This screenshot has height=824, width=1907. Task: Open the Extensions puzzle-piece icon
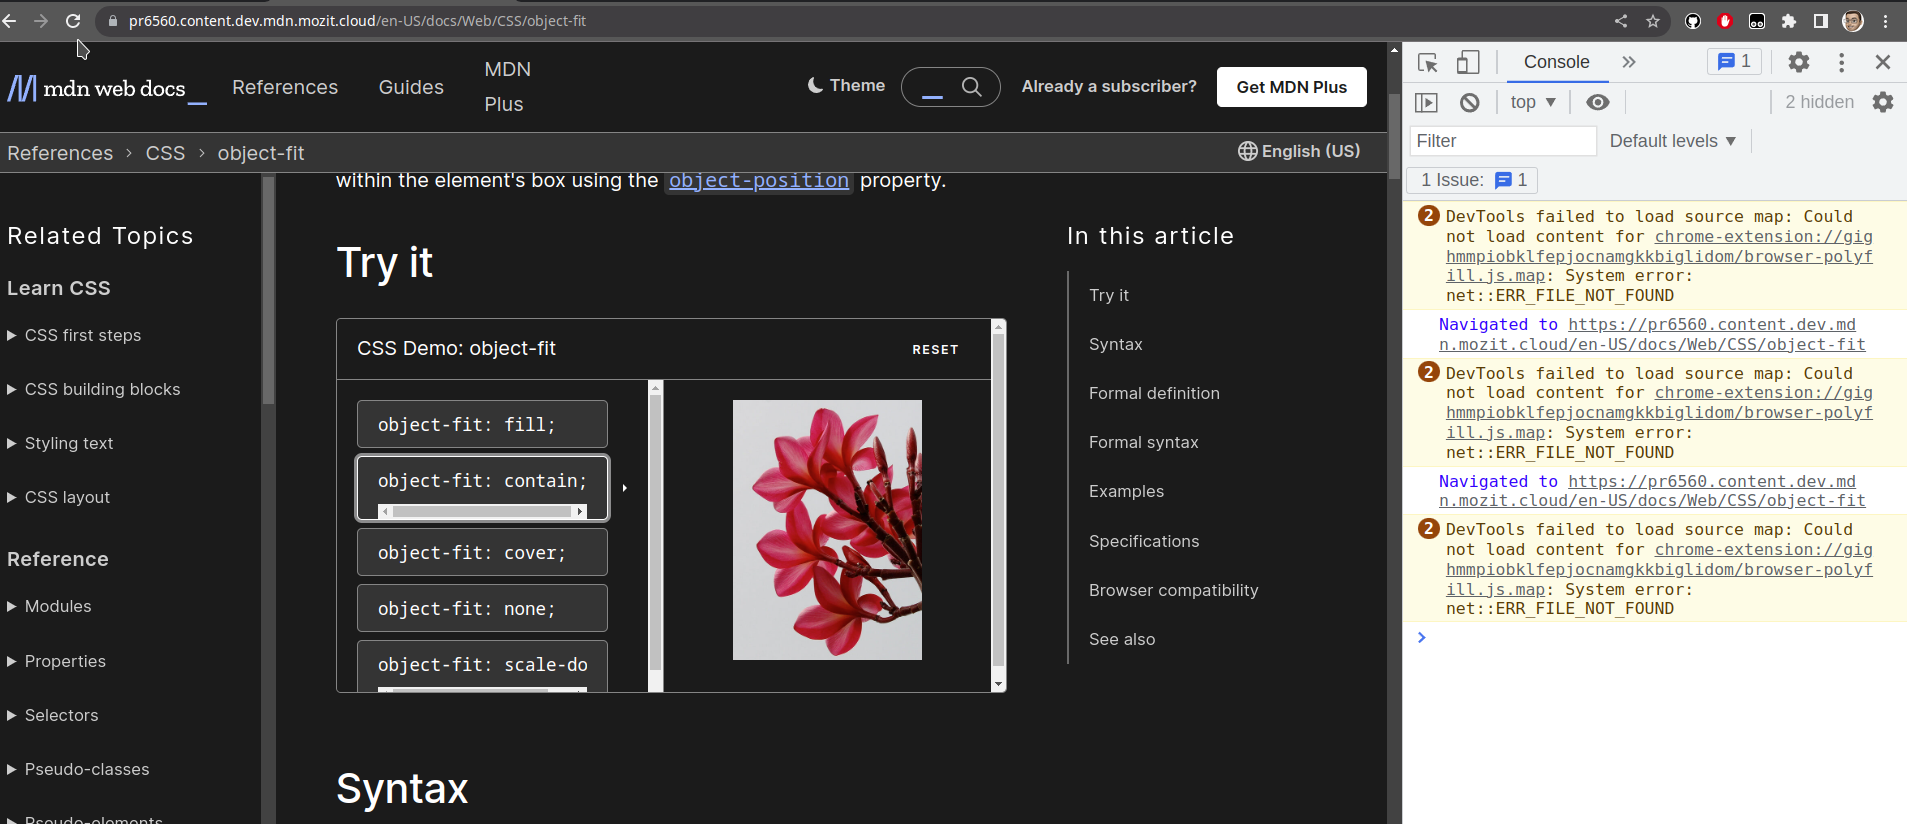[x=1789, y=20]
